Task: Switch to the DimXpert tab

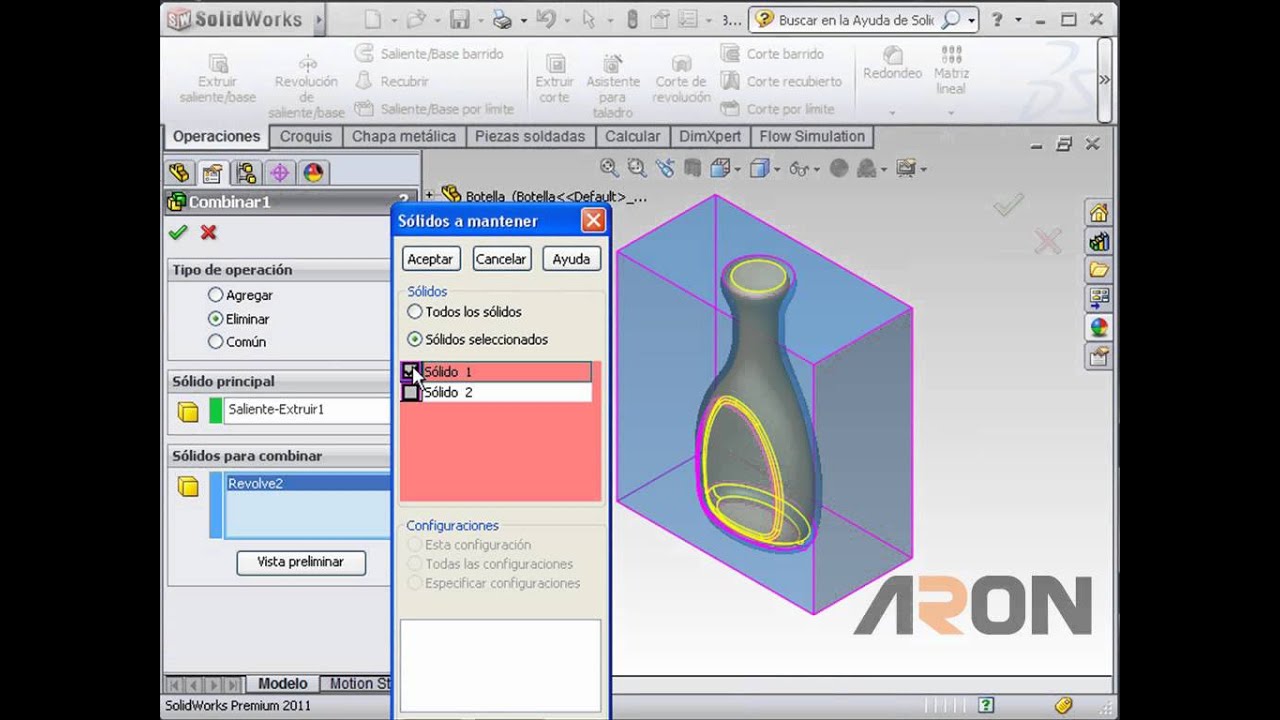Action: coord(710,136)
